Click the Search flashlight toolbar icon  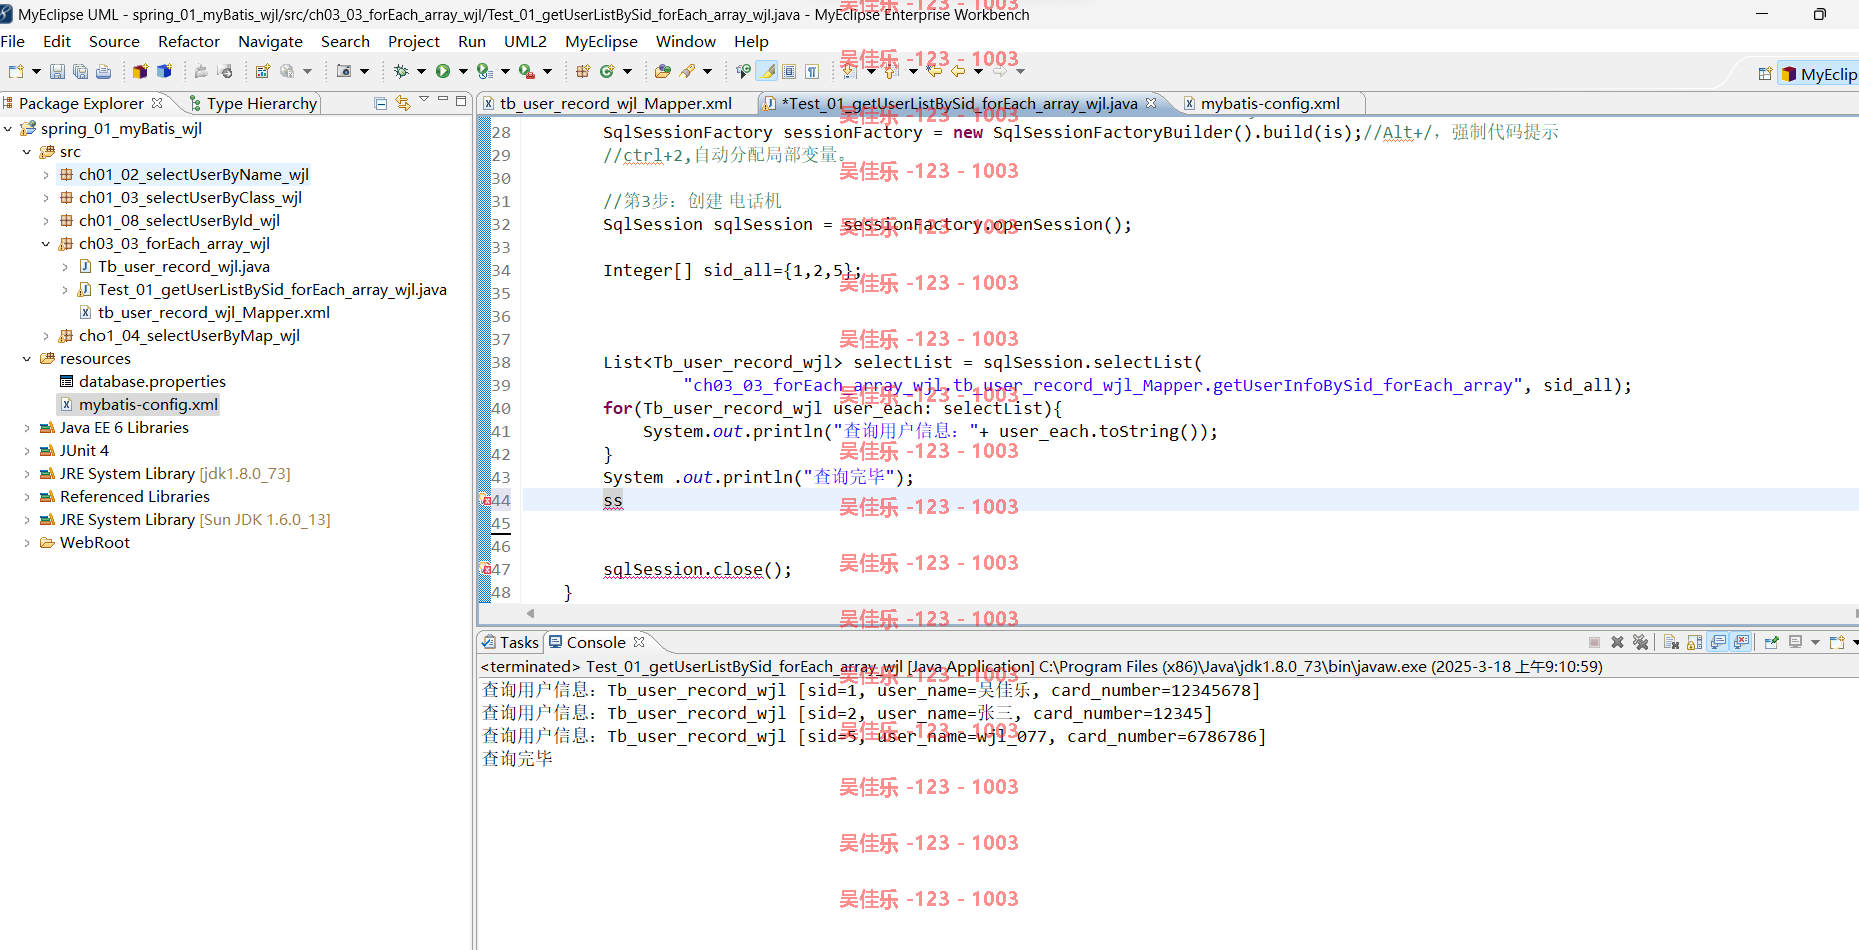pos(687,71)
